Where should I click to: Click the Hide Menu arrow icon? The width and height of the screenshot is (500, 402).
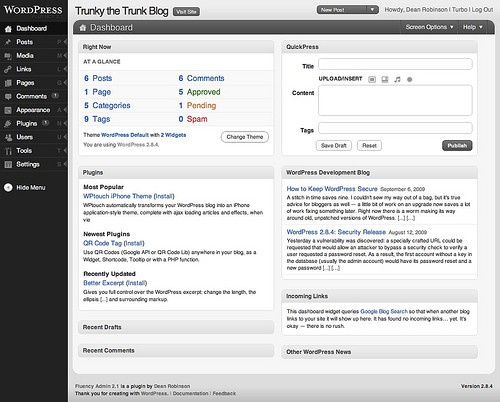(x=8, y=187)
